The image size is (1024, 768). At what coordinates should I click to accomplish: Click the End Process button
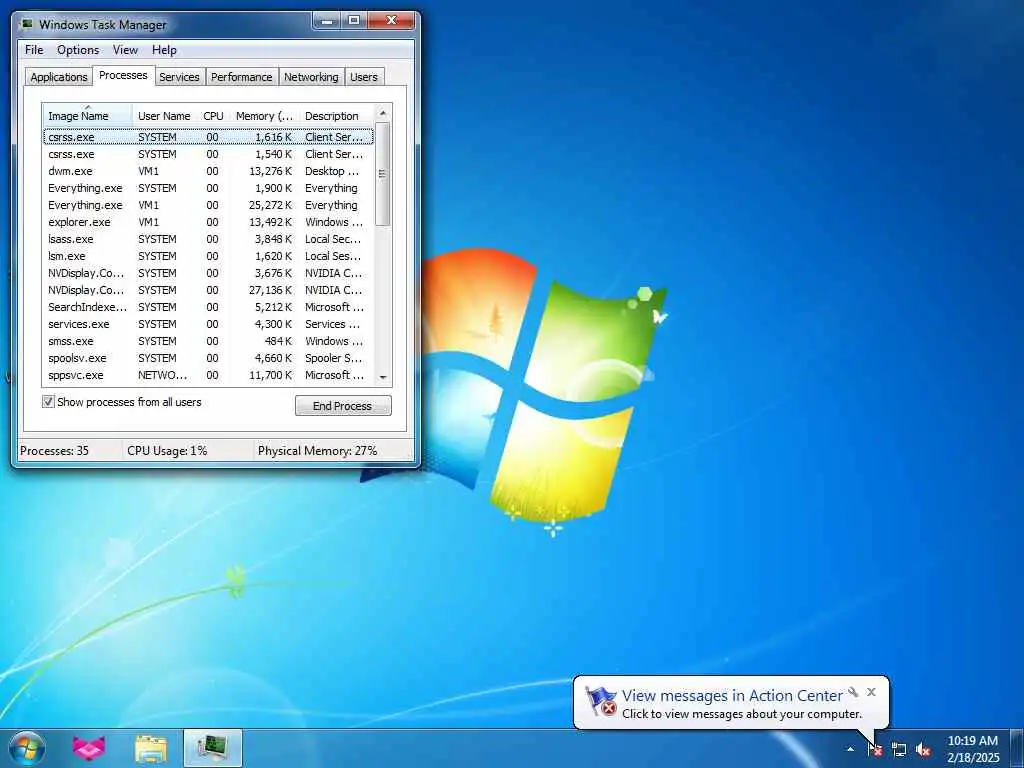tap(343, 406)
